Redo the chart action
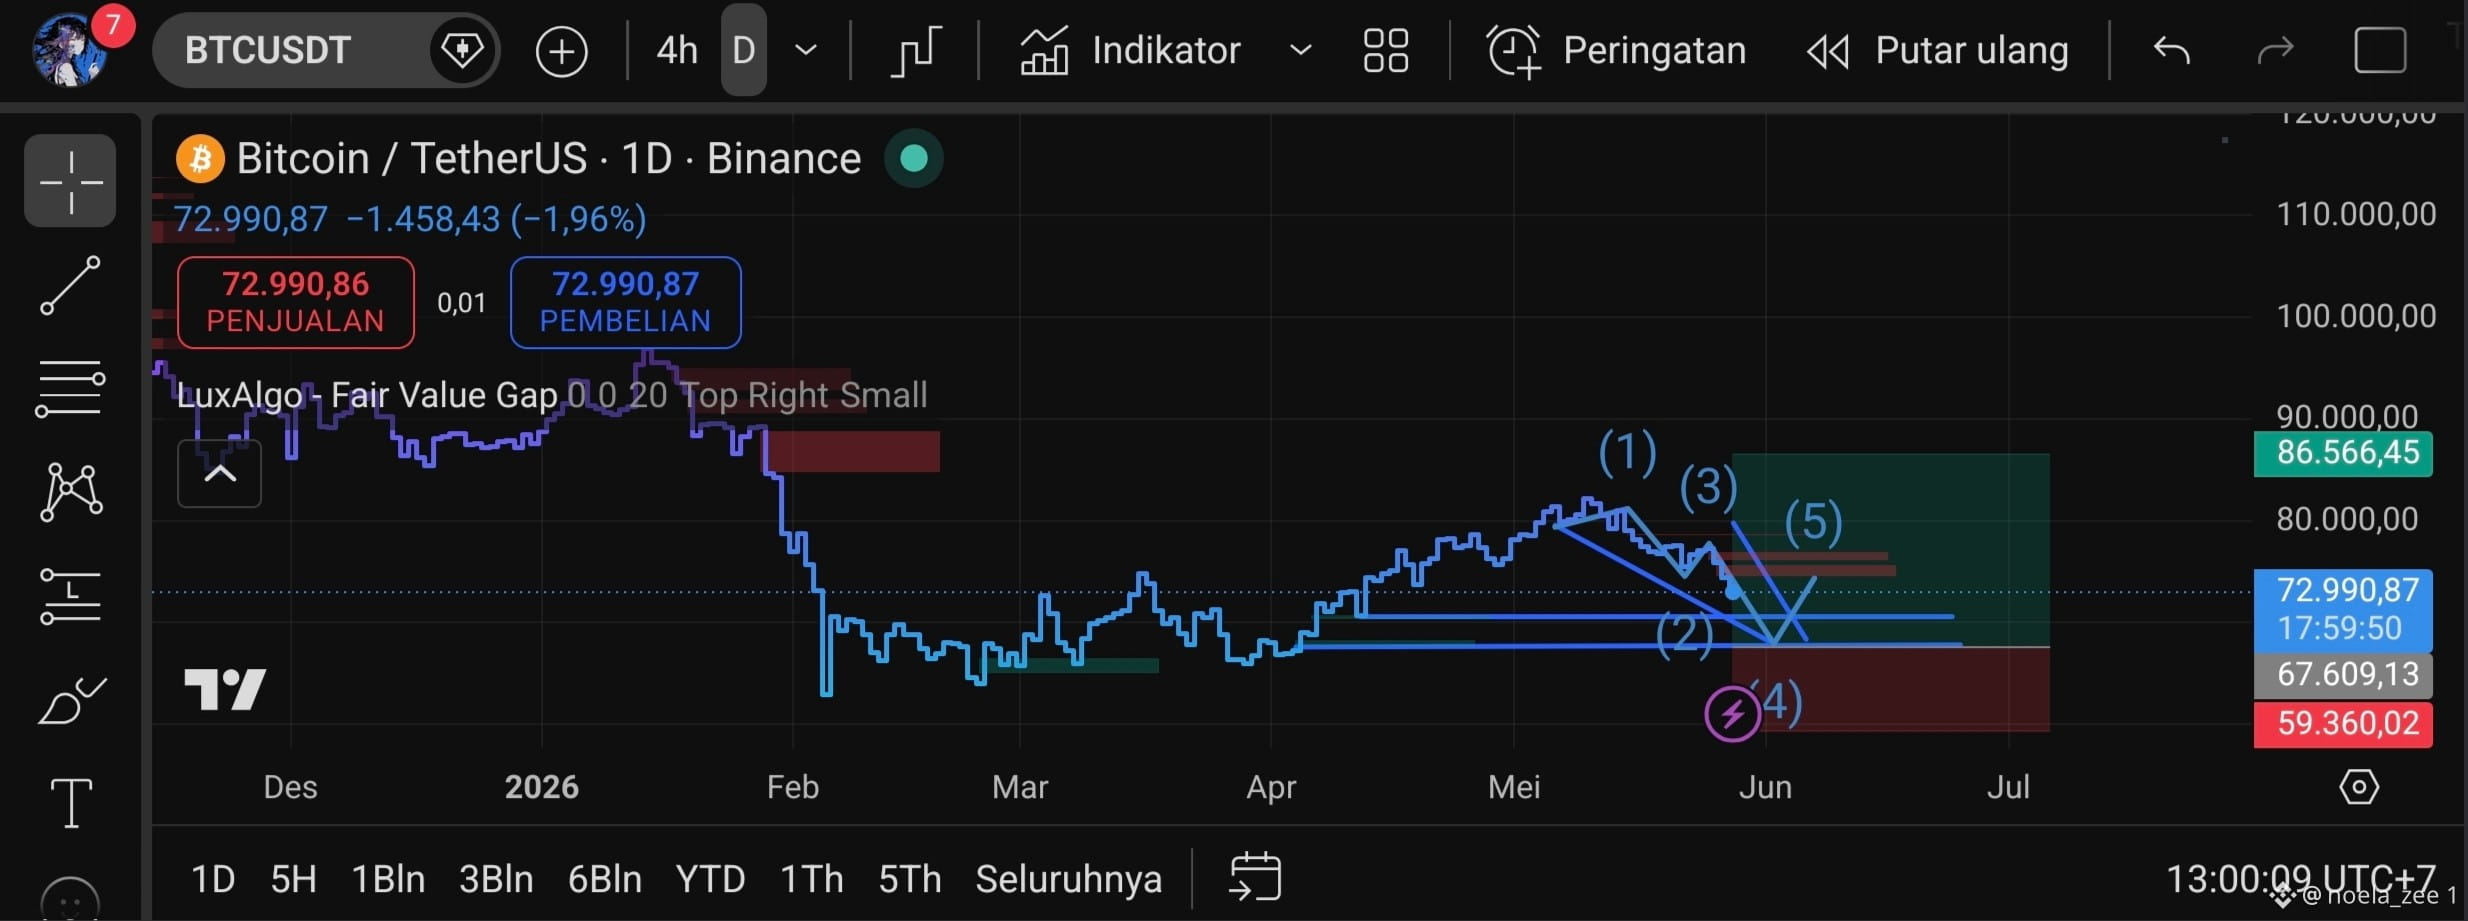The image size is (2468, 921). 2275,50
